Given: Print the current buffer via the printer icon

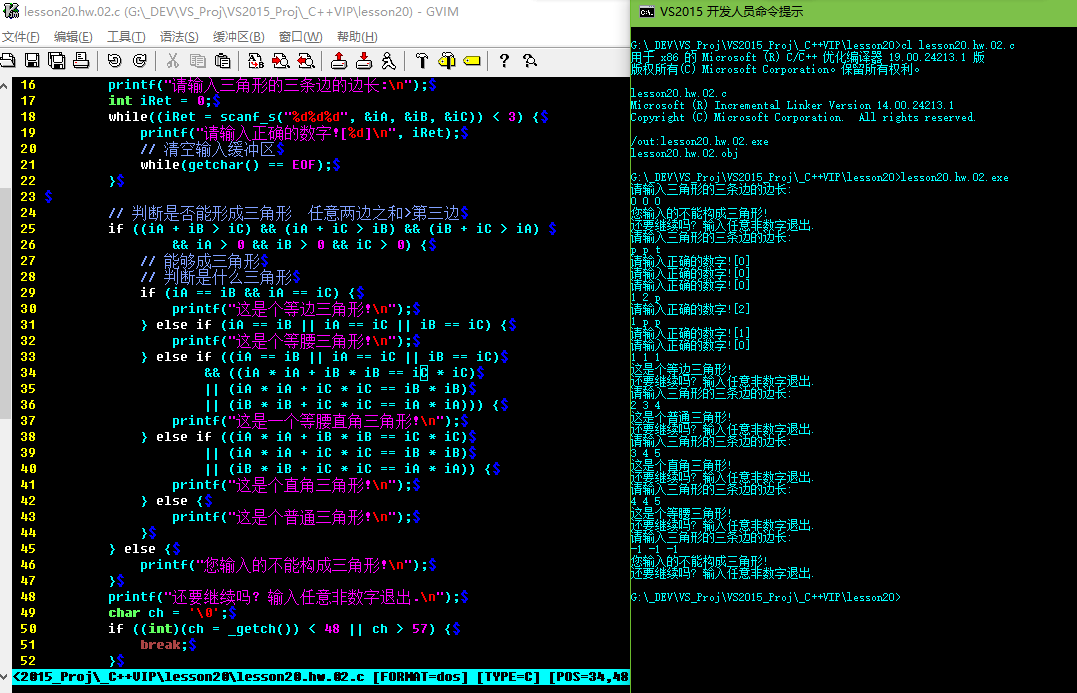Looking at the screenshot, I should pyautogui.click(x=81, y=61).
